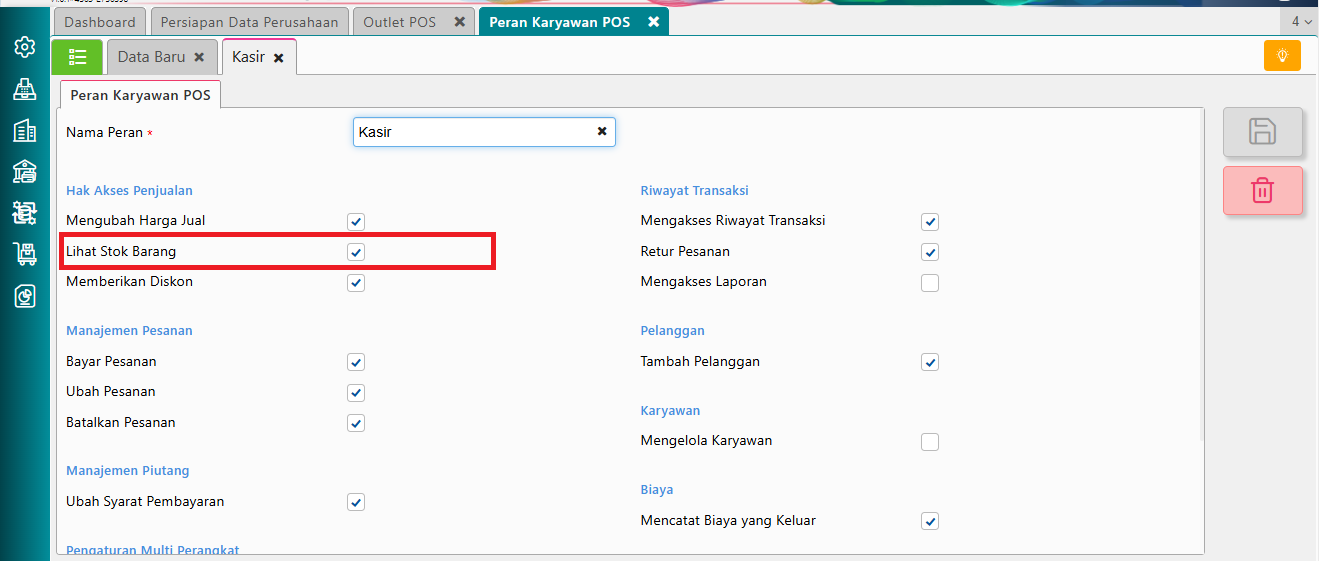Click the red trash delete button

click(x=1263, y=190)
